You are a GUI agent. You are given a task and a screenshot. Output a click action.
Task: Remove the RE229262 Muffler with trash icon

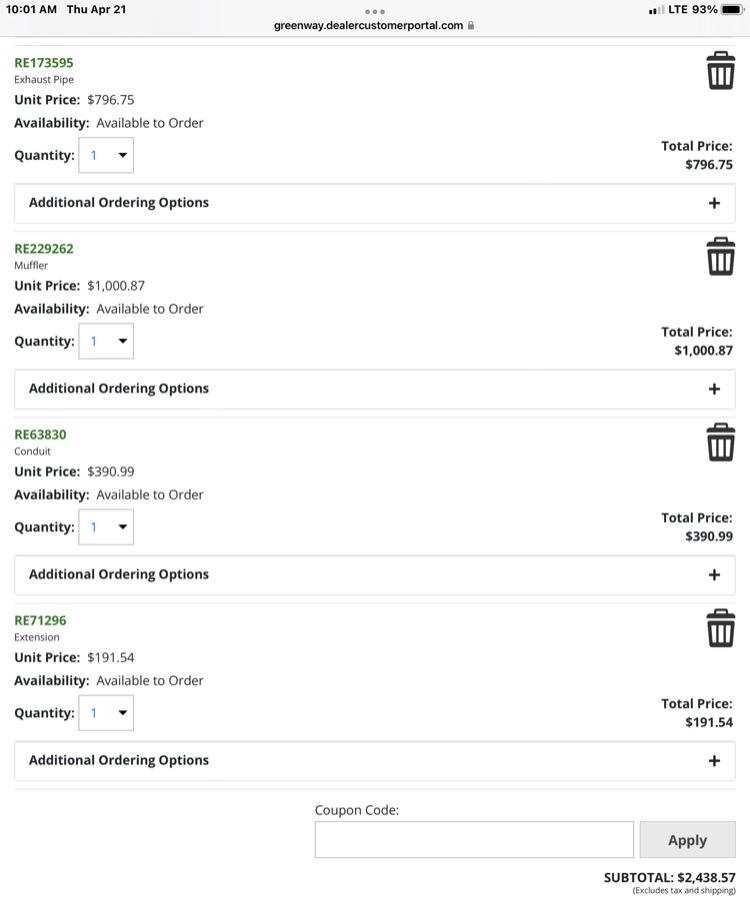(x=720, y=256)
